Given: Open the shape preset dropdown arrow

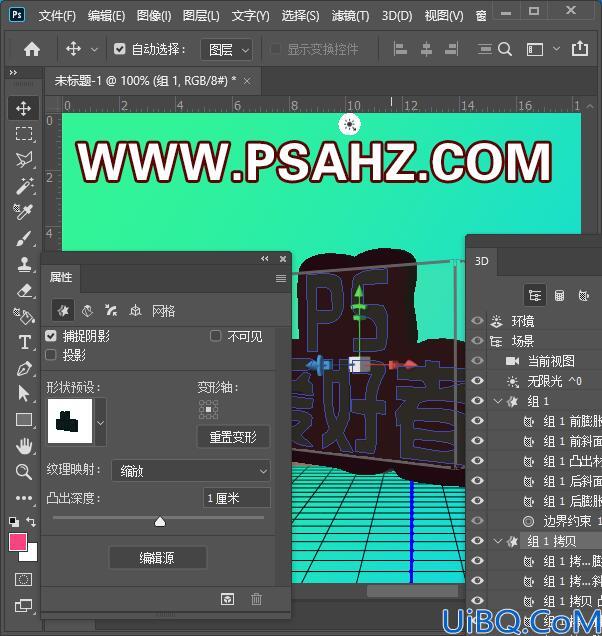Looking at the screenshot, I should (100, 422).
